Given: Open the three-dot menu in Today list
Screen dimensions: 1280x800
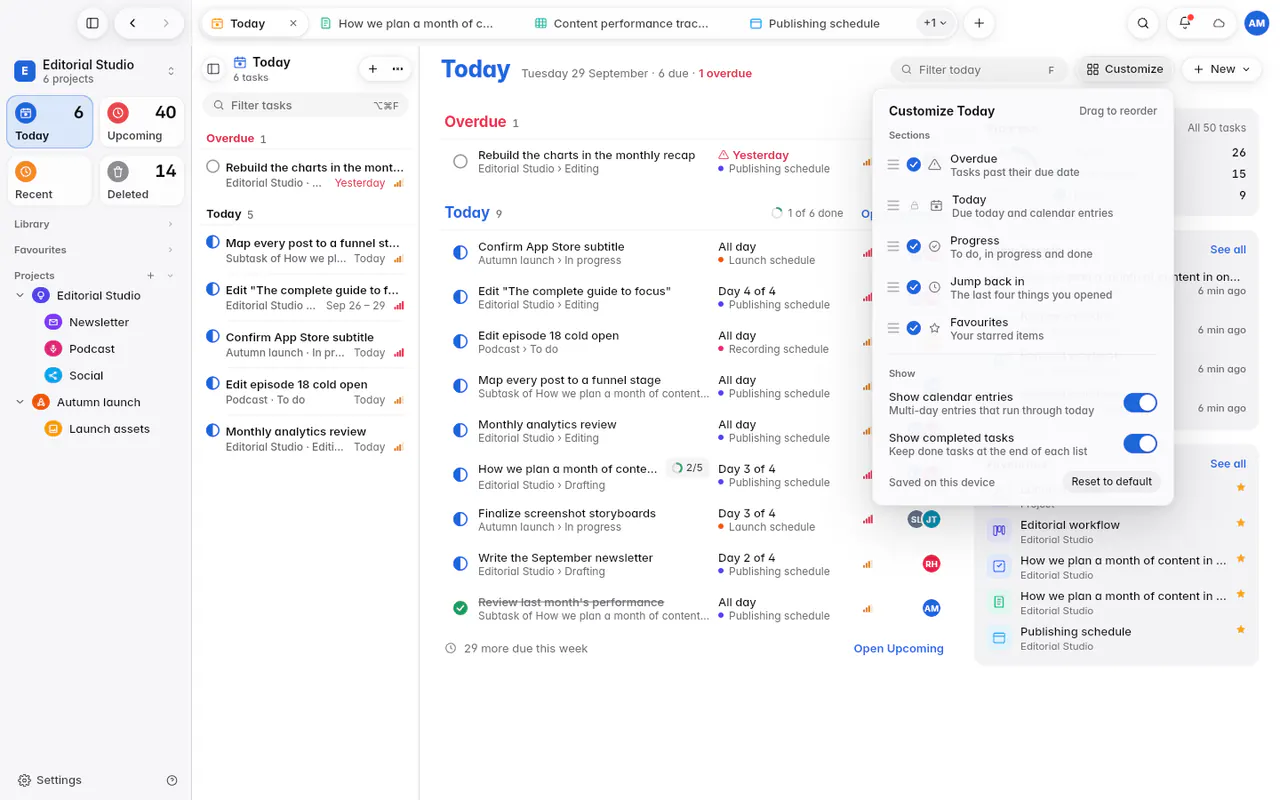Looking at the screenshot, I should point(398,69).
